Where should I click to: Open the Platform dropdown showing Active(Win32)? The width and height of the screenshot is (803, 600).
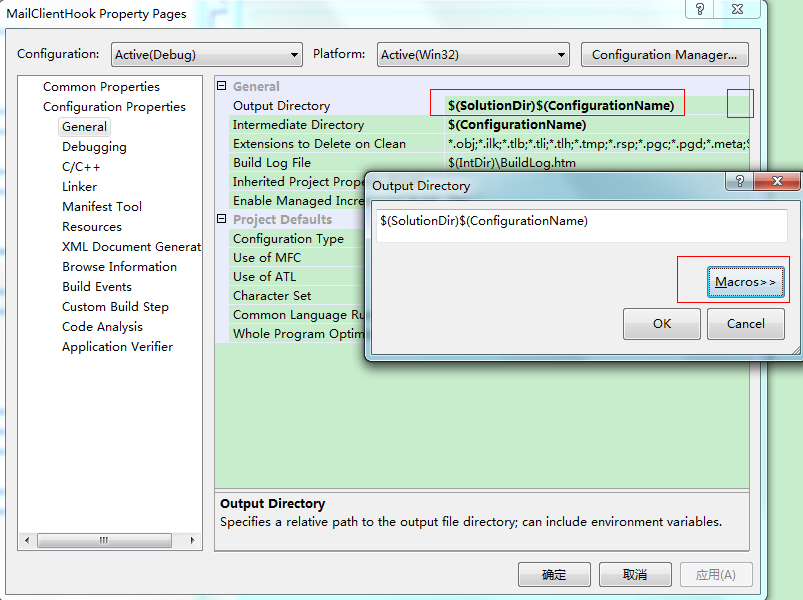(473, 55)
